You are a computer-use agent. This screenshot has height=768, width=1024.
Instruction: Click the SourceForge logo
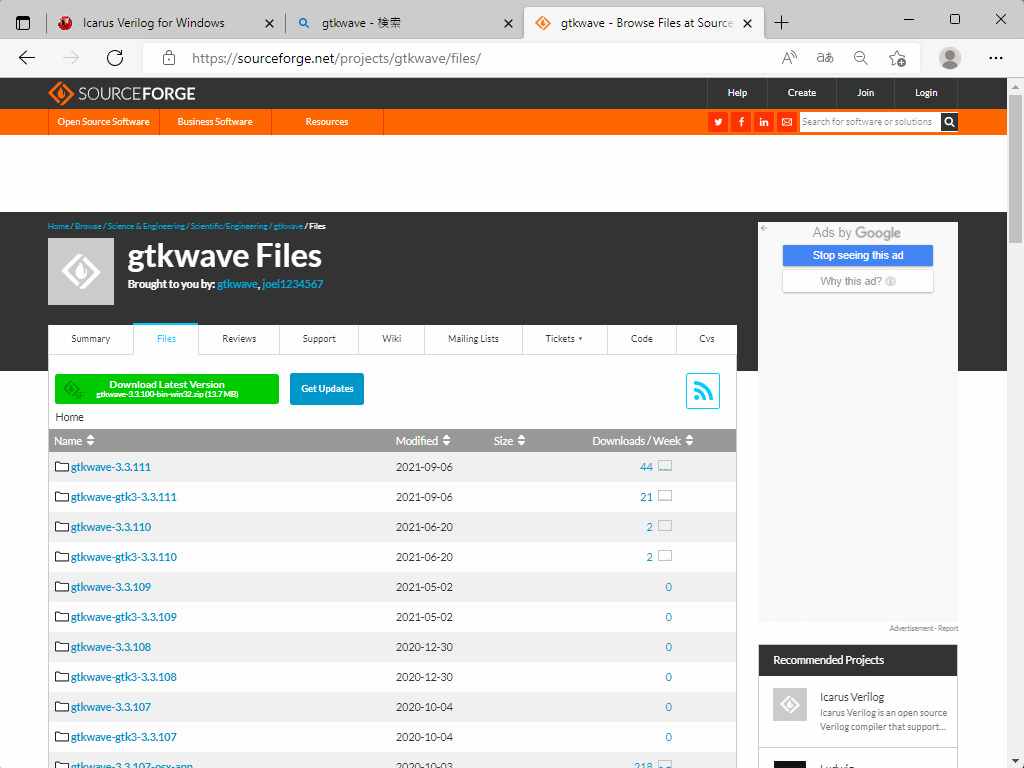(x=121, y=93)
